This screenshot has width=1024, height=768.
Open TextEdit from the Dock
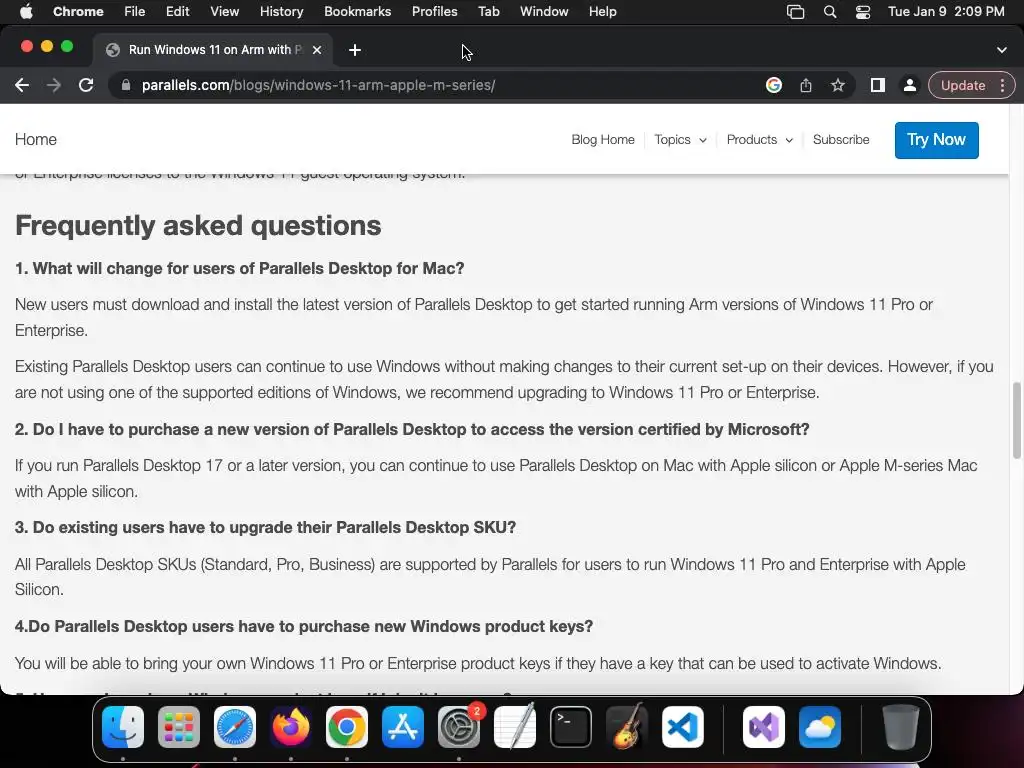tap(515, 727)
